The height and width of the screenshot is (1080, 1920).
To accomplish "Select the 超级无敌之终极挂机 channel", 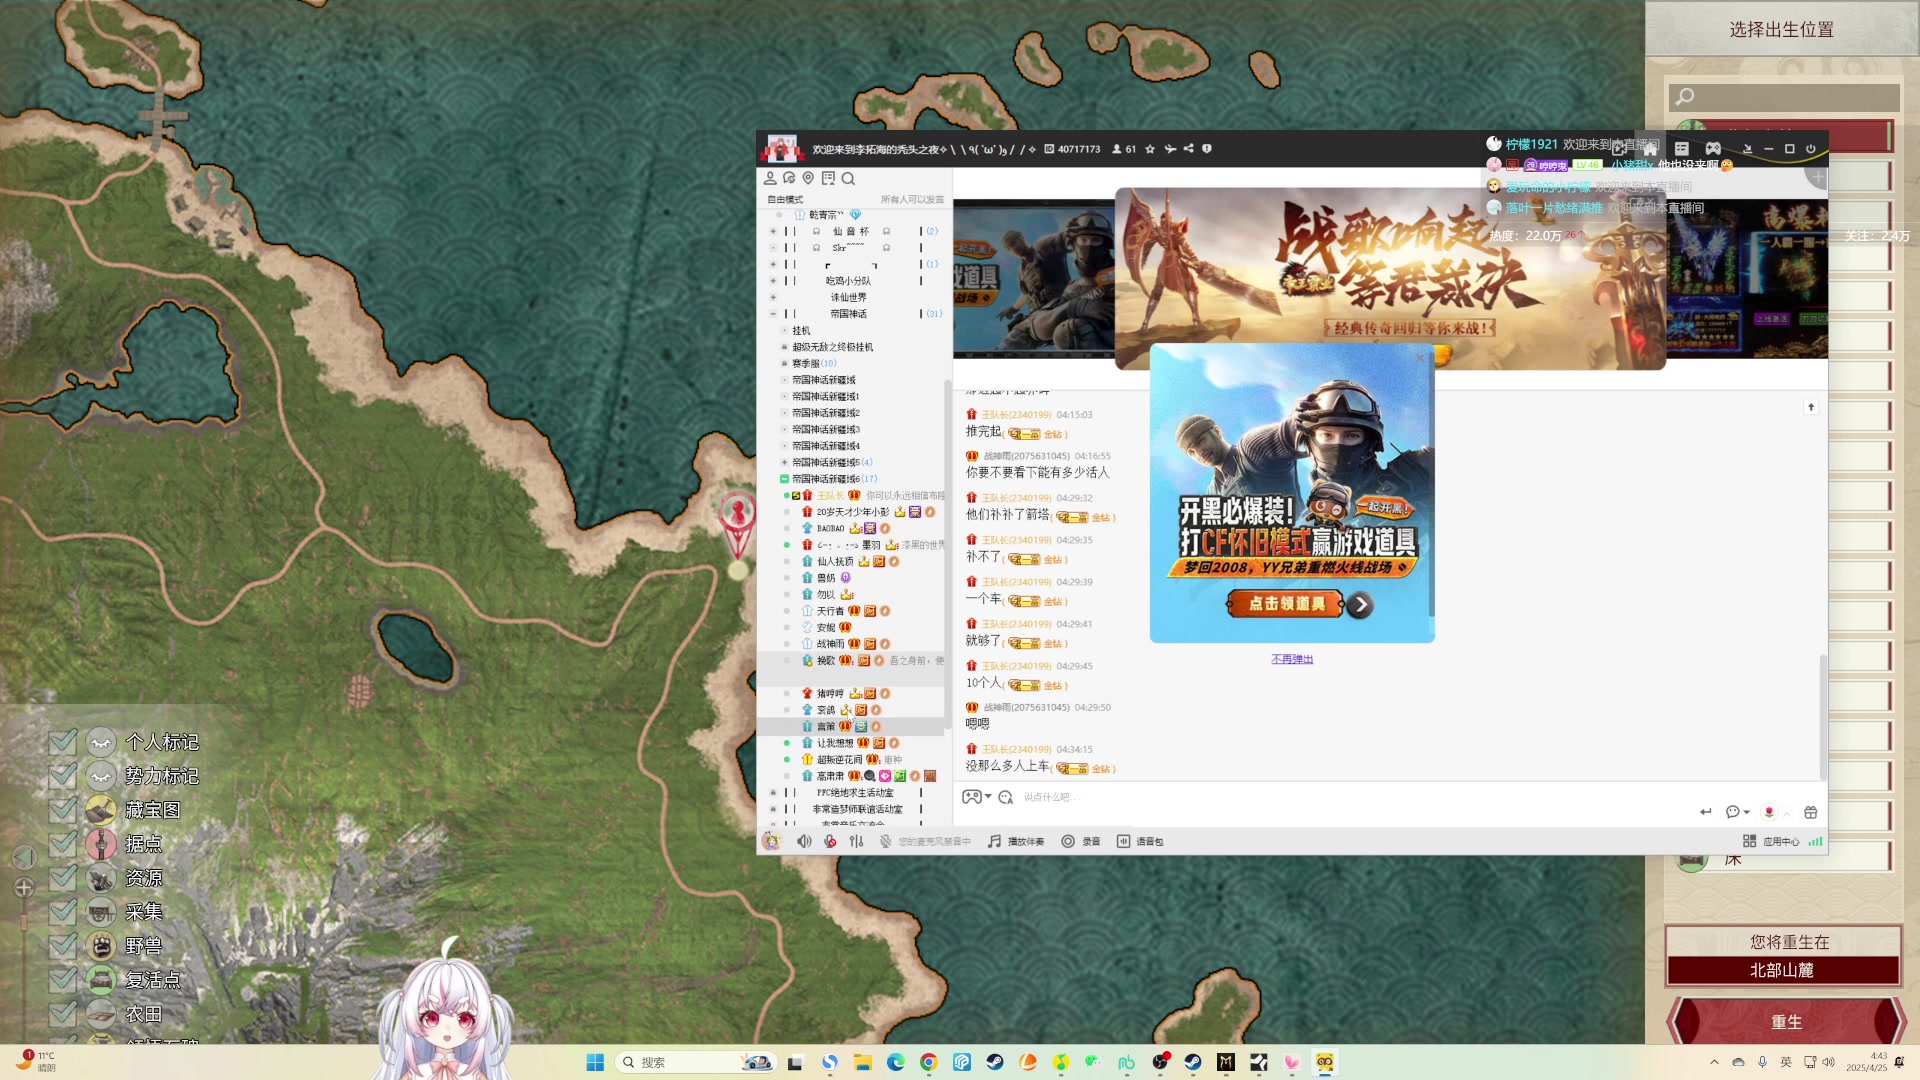I will click(832, 347).
